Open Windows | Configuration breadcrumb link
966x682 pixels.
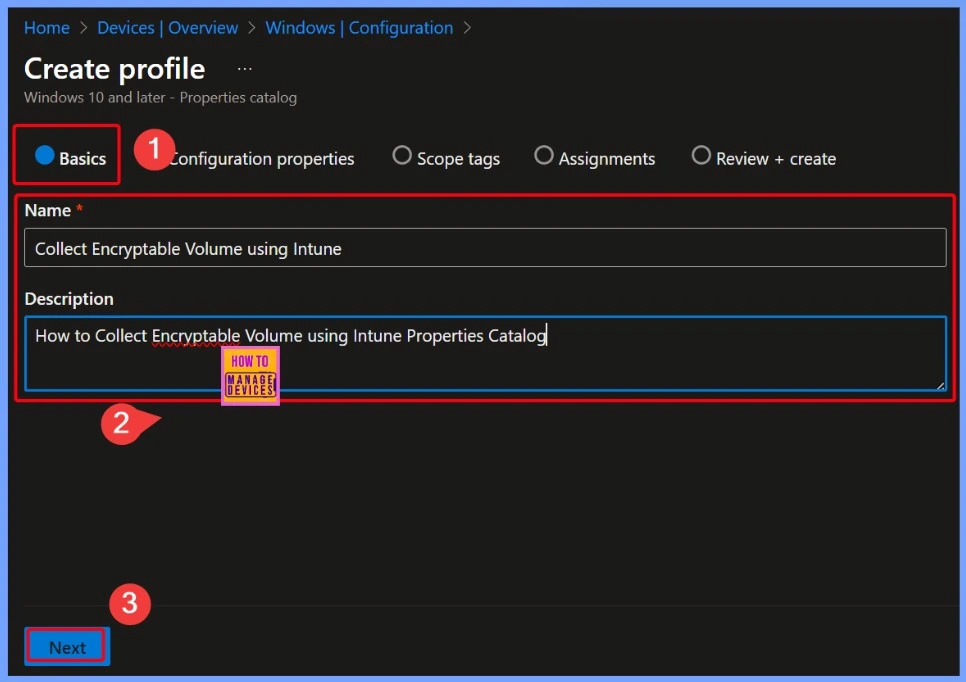(359, 28)
